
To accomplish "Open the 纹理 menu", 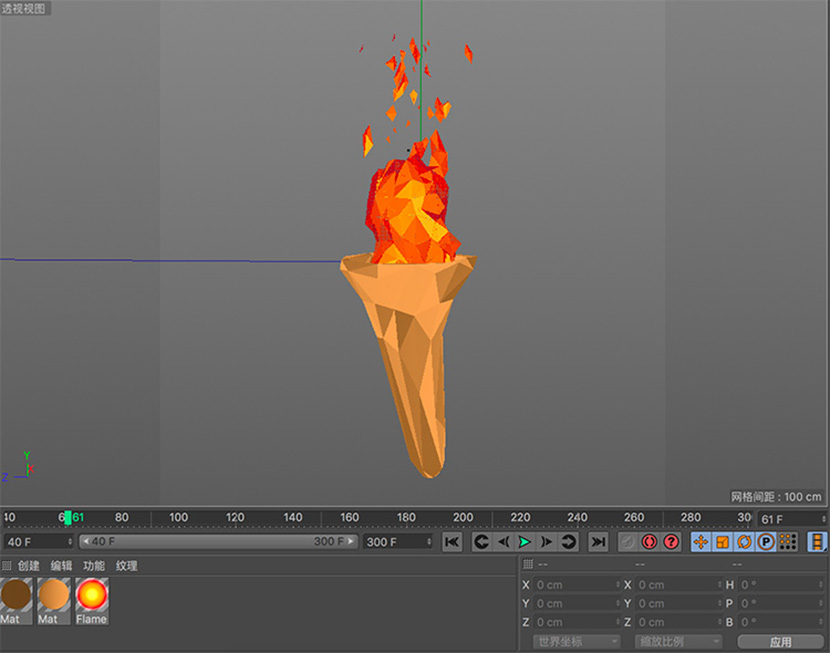I will point(126,566).
